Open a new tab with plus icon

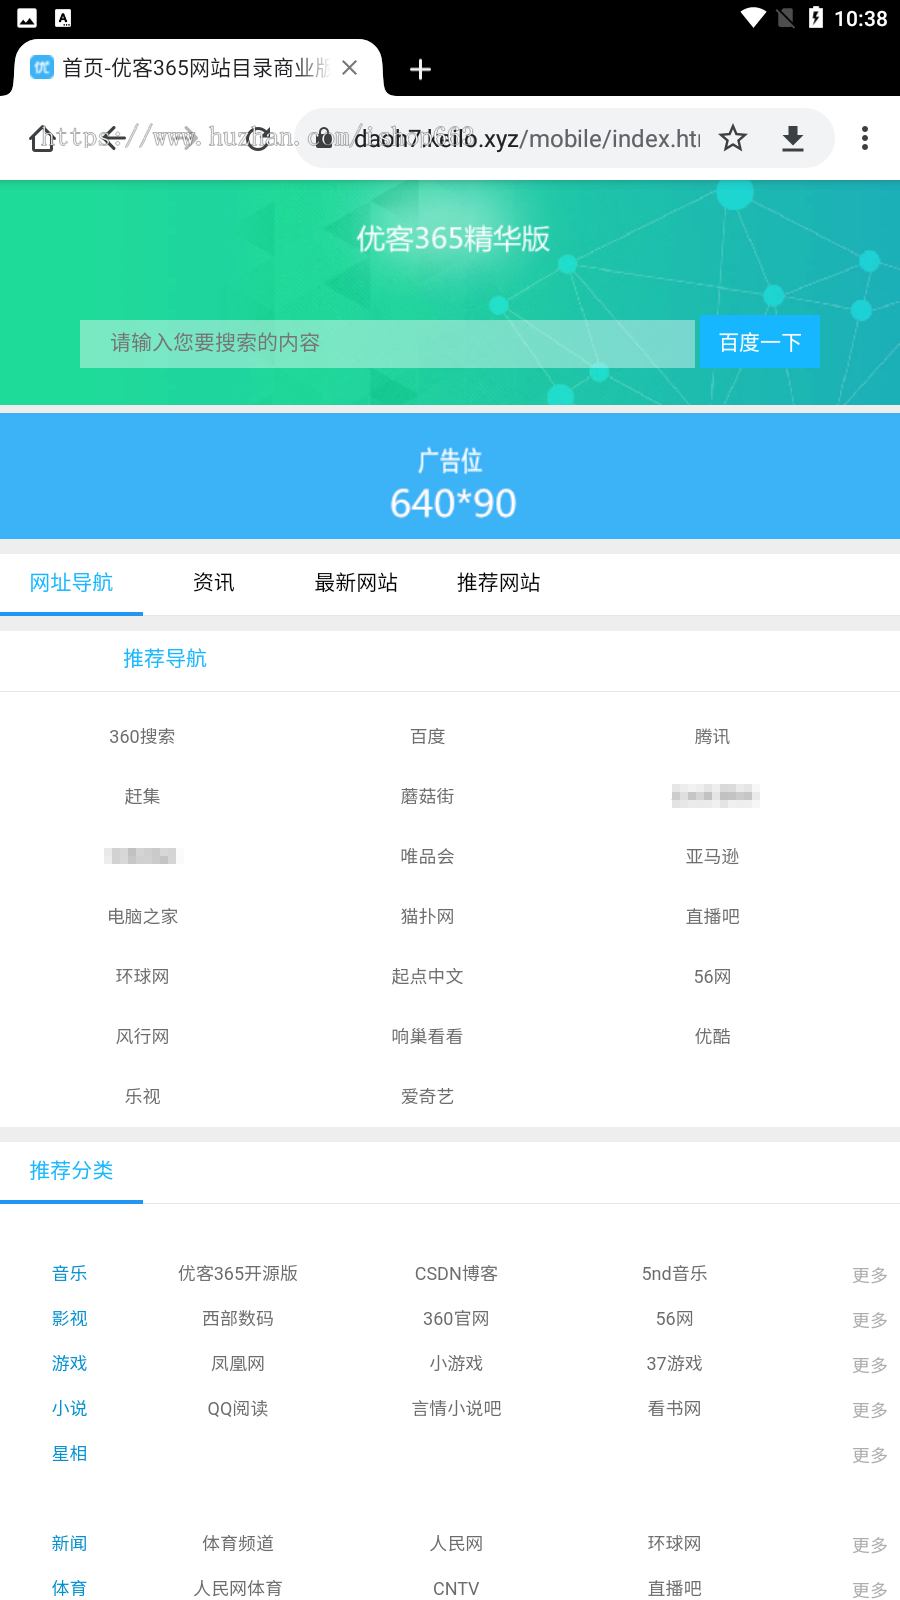pyautogui.click(x=421, y=69)
